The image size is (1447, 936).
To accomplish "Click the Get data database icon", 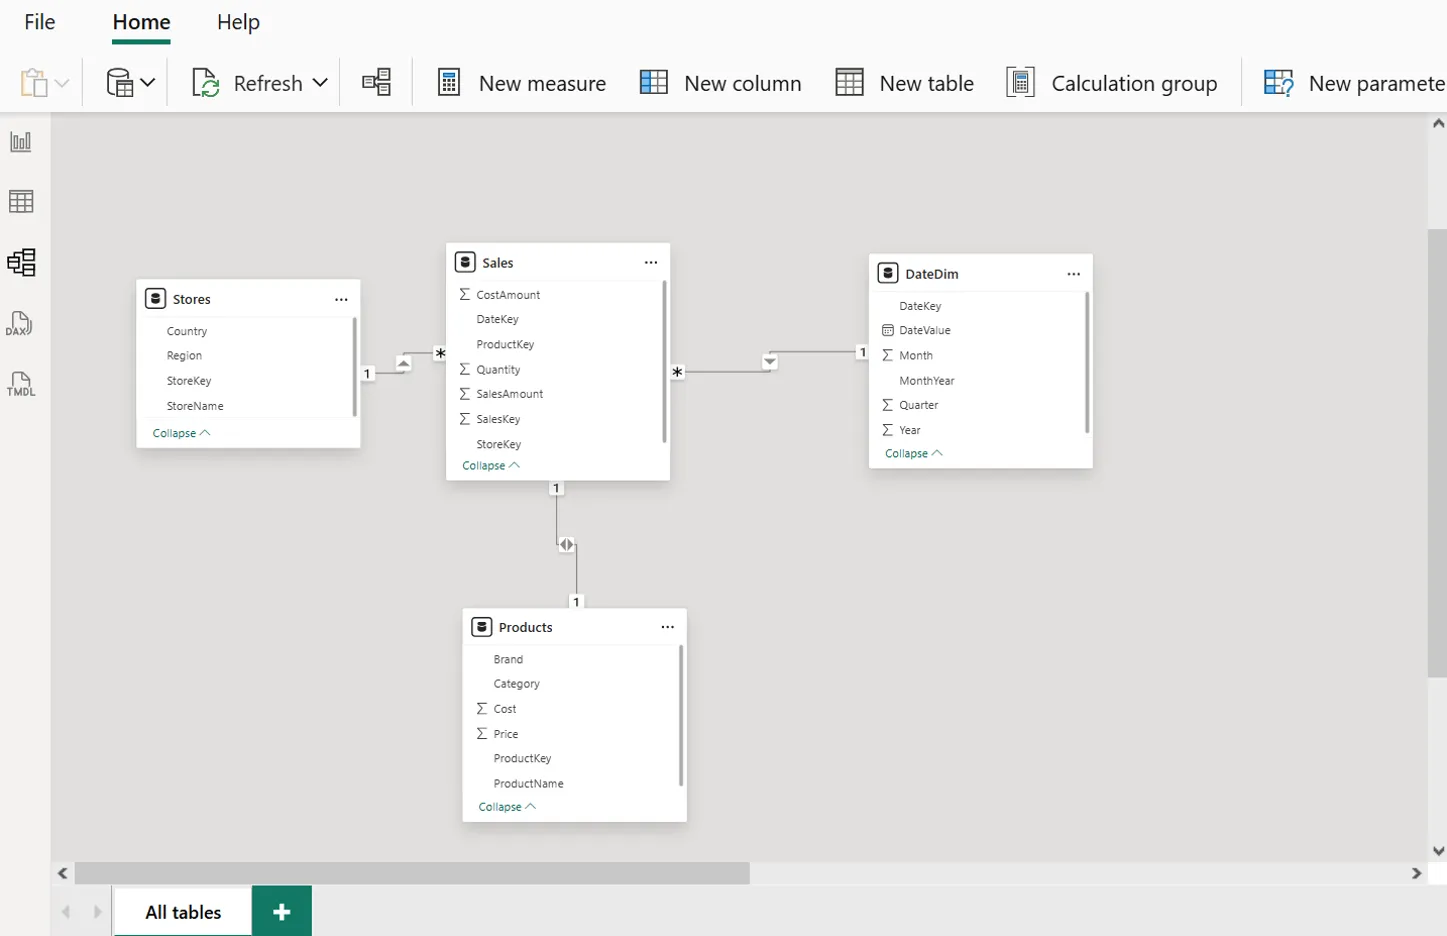I will coord(120,83).
